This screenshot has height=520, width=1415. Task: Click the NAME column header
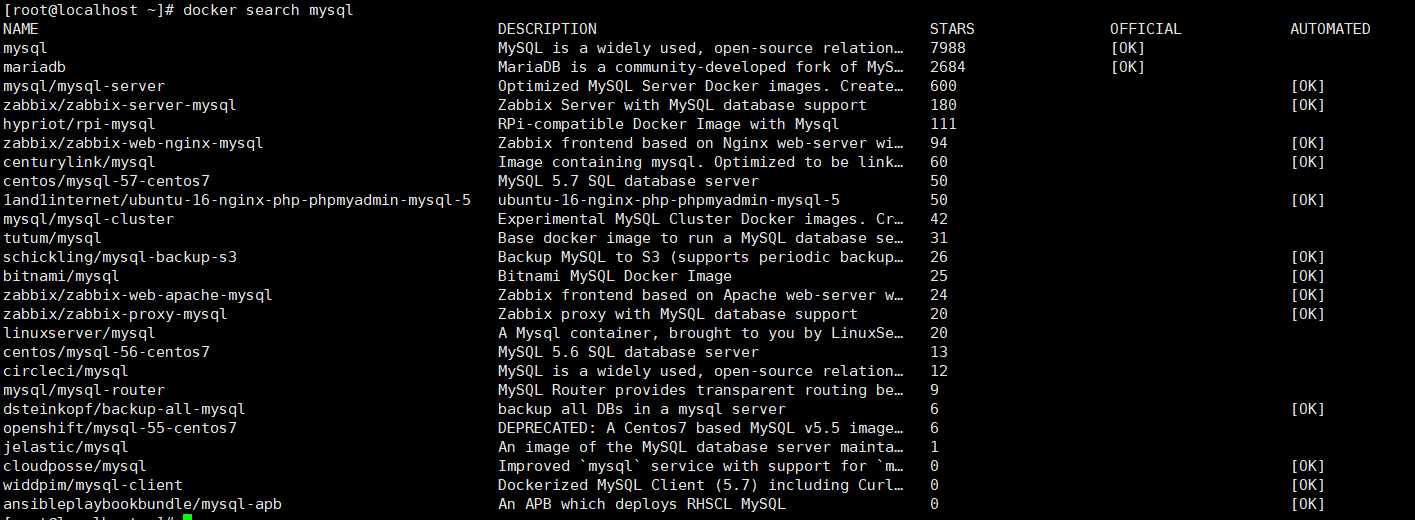(21, 29)
